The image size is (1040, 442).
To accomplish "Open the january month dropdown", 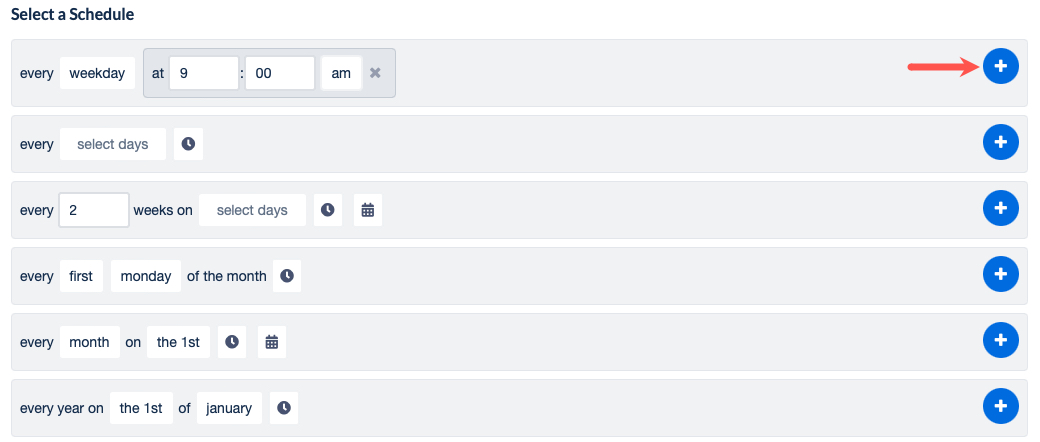I will [229, 408].
